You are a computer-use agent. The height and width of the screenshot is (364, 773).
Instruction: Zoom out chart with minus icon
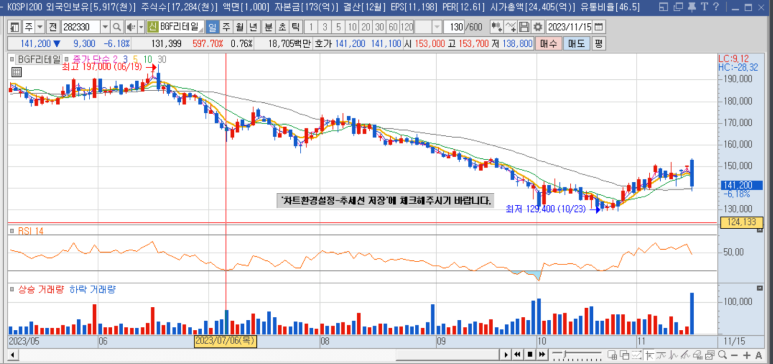pyautogui.click(x=734, y=355)
